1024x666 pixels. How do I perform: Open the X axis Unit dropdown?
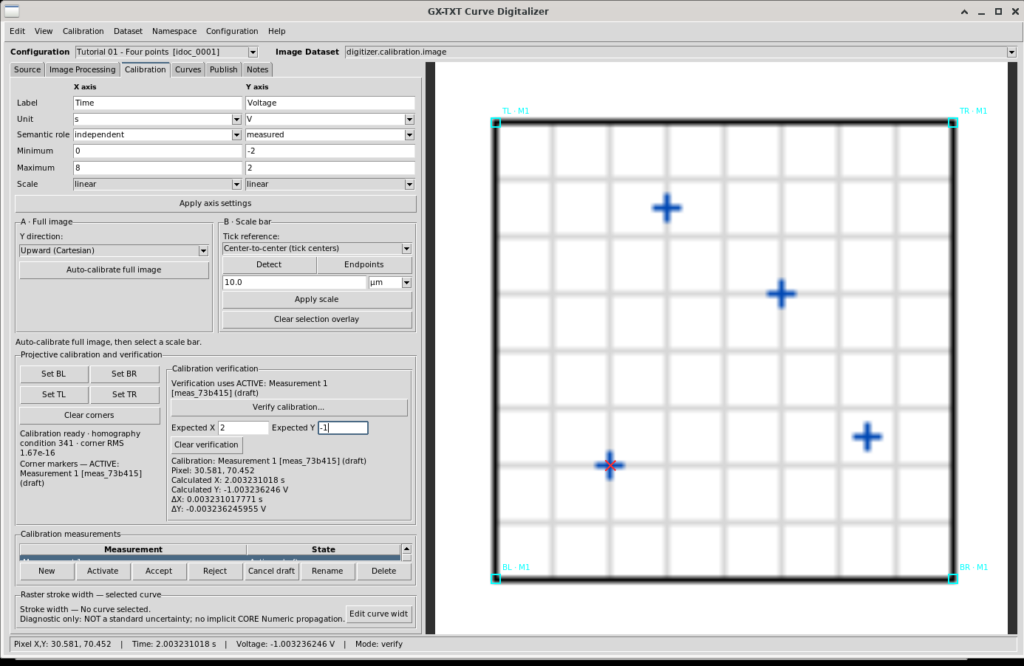point(236,119)
